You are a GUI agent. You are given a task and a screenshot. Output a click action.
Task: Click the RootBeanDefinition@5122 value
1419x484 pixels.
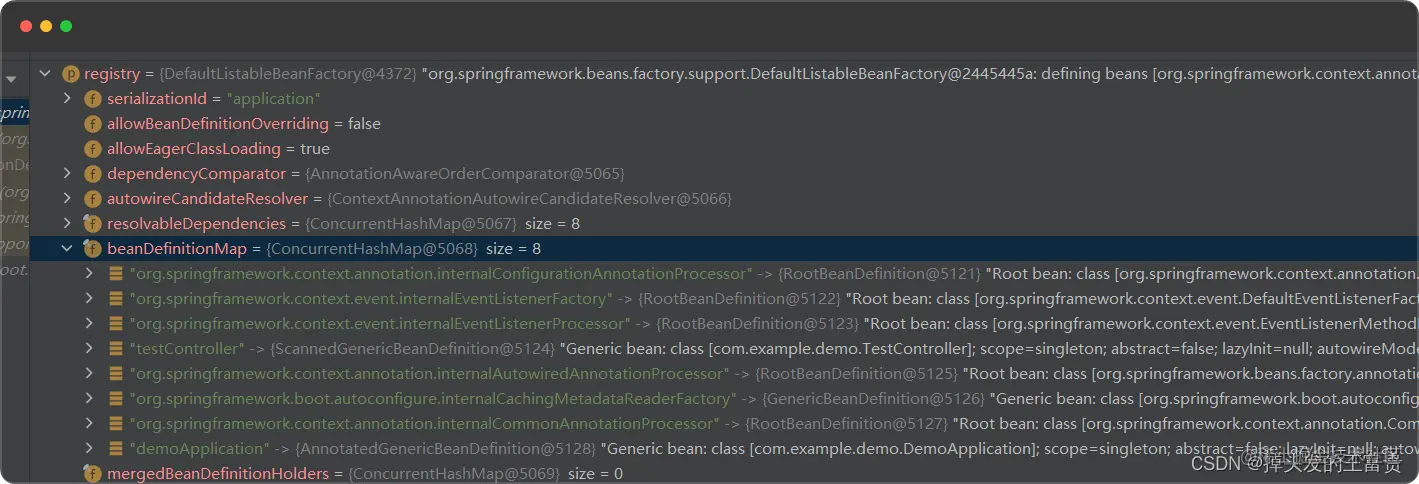pyautogui.click(x=739, y=299)
